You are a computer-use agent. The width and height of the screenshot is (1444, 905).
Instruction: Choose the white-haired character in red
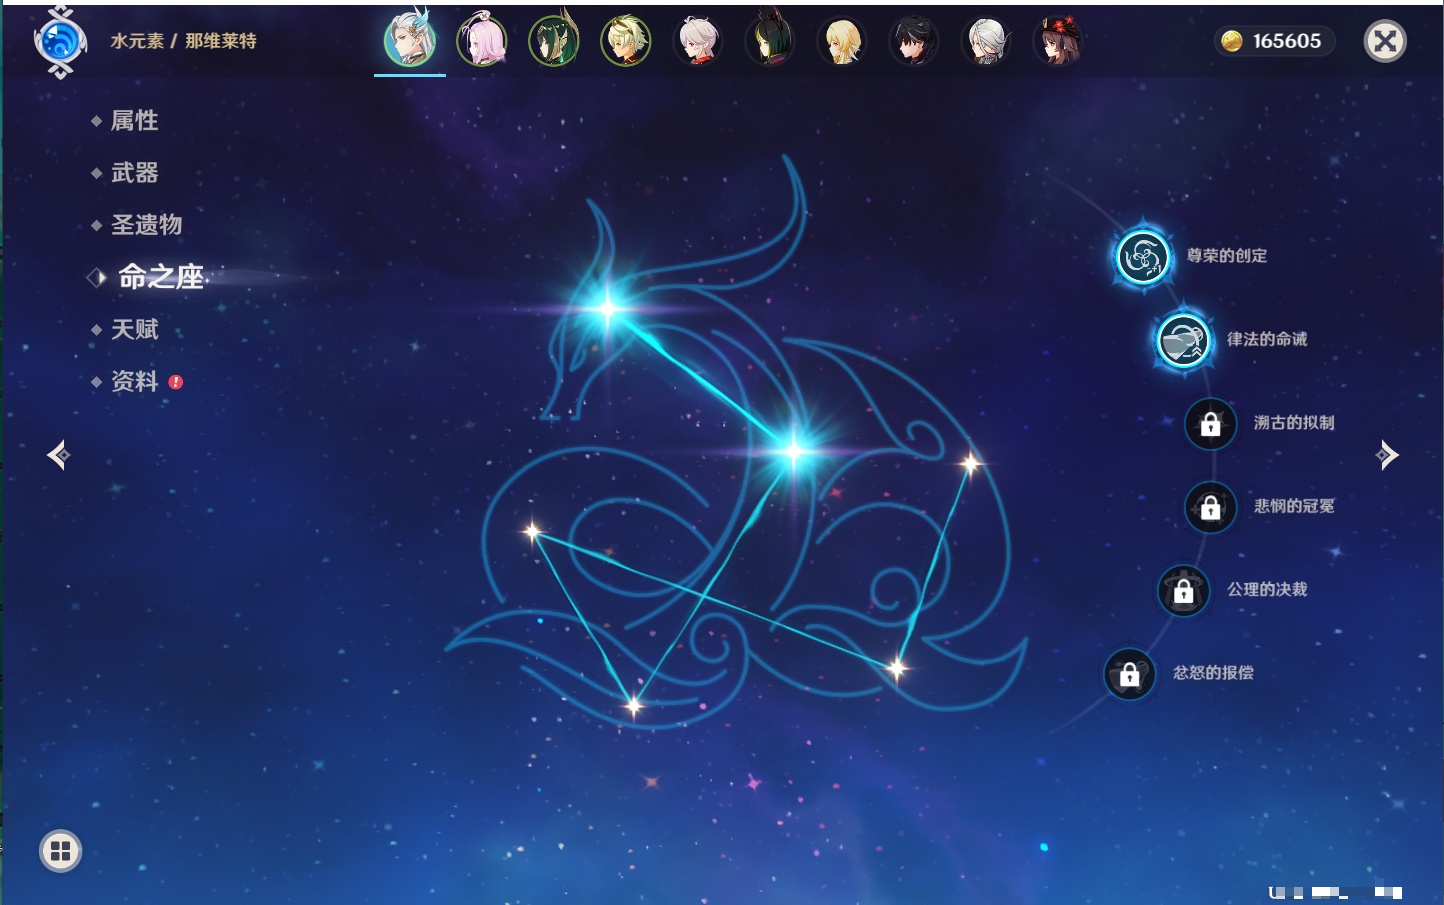click(698, 41)
